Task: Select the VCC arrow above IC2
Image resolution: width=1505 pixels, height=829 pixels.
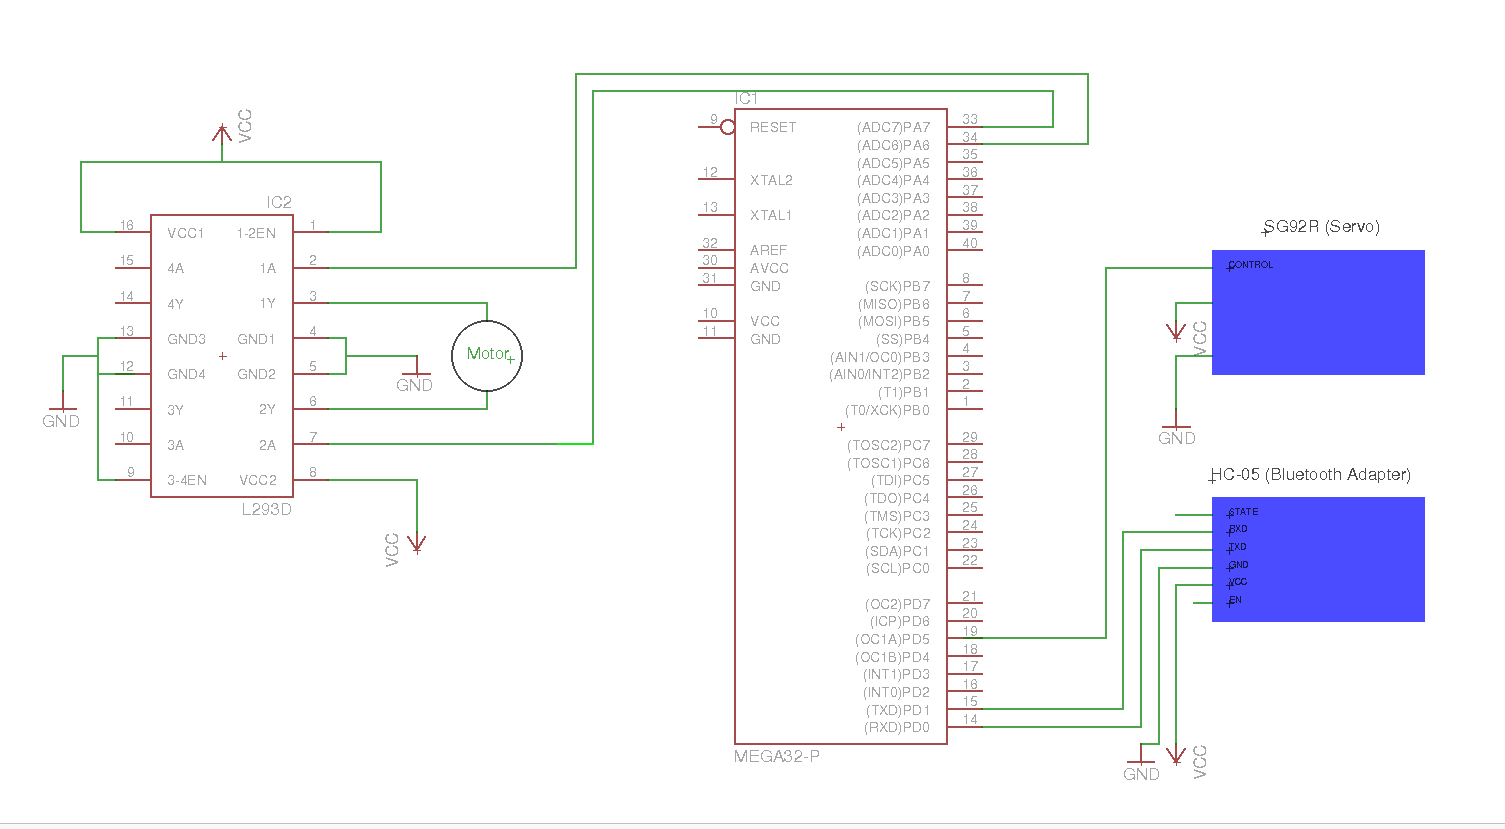Action: [x=222, y=134]
